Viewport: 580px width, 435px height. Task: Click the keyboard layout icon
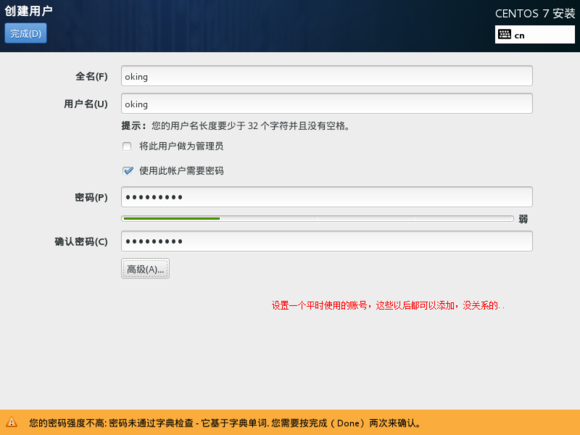(x=504, y=34)
